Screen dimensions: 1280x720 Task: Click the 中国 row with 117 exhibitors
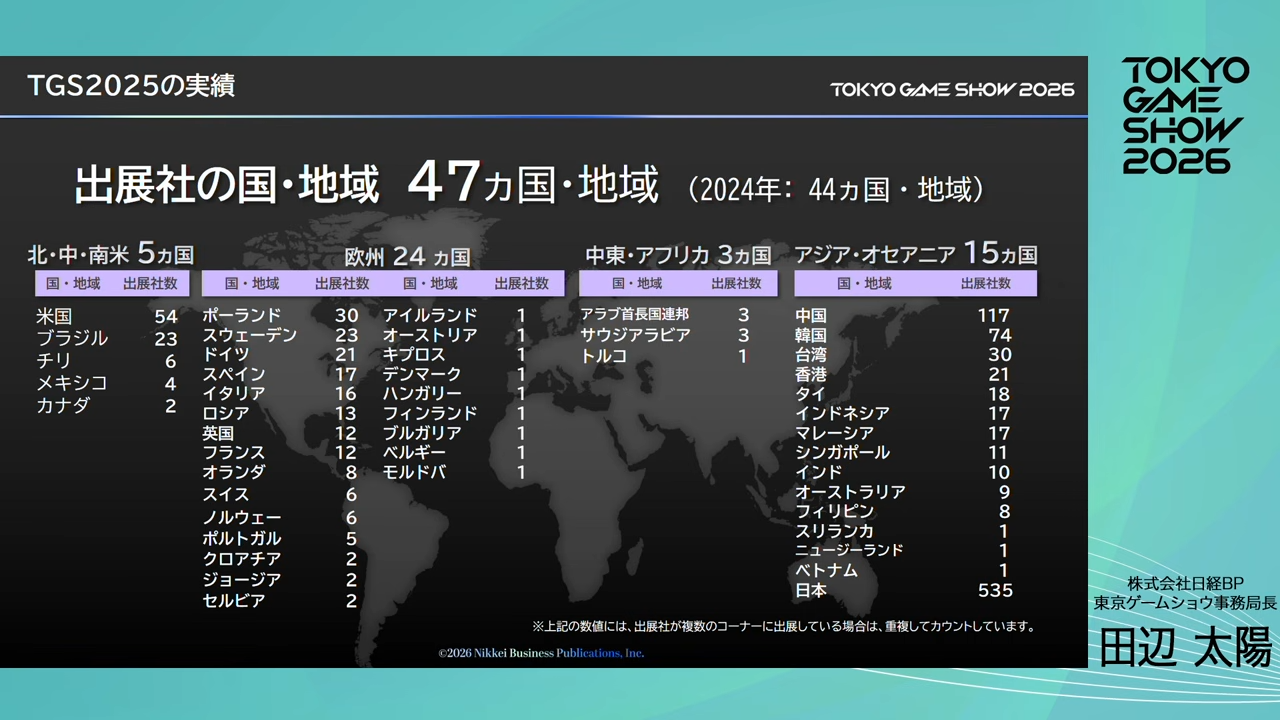coord(900,315)
